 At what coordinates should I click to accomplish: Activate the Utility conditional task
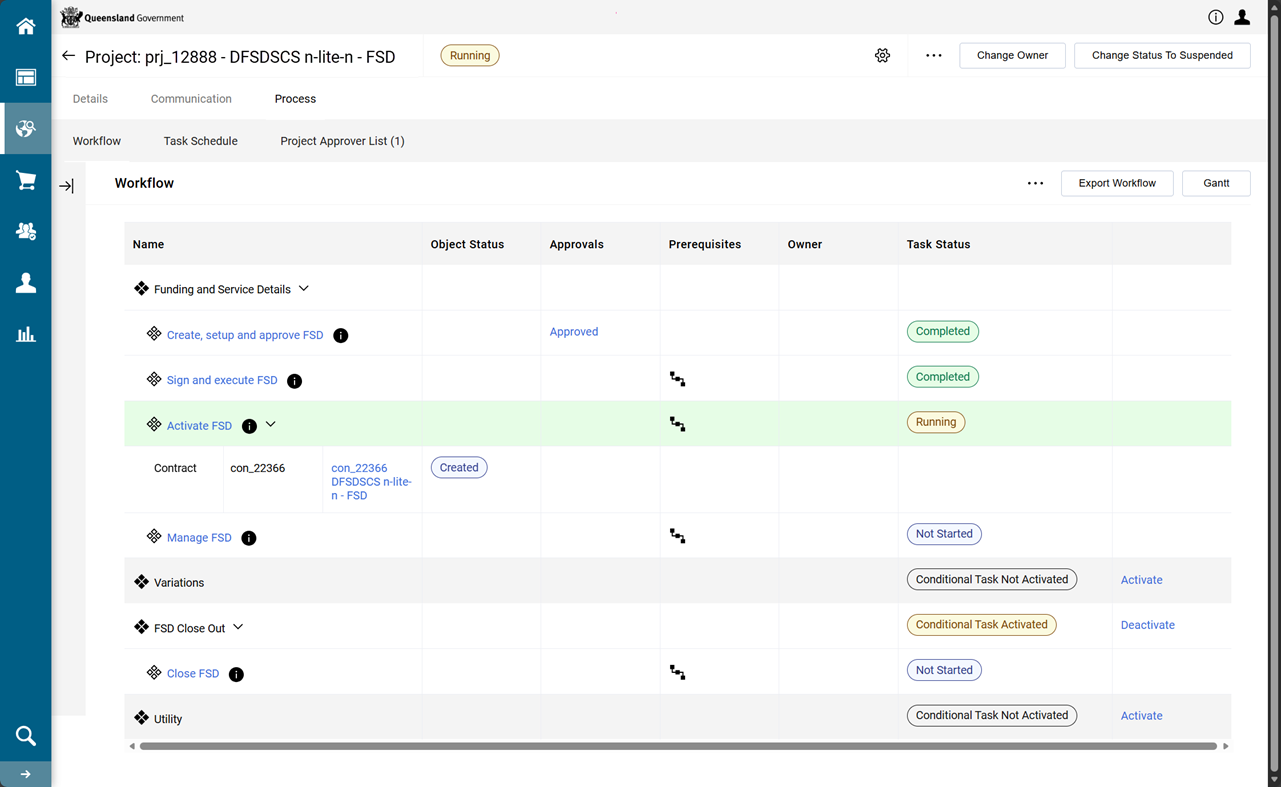(x=1141, y=716)
